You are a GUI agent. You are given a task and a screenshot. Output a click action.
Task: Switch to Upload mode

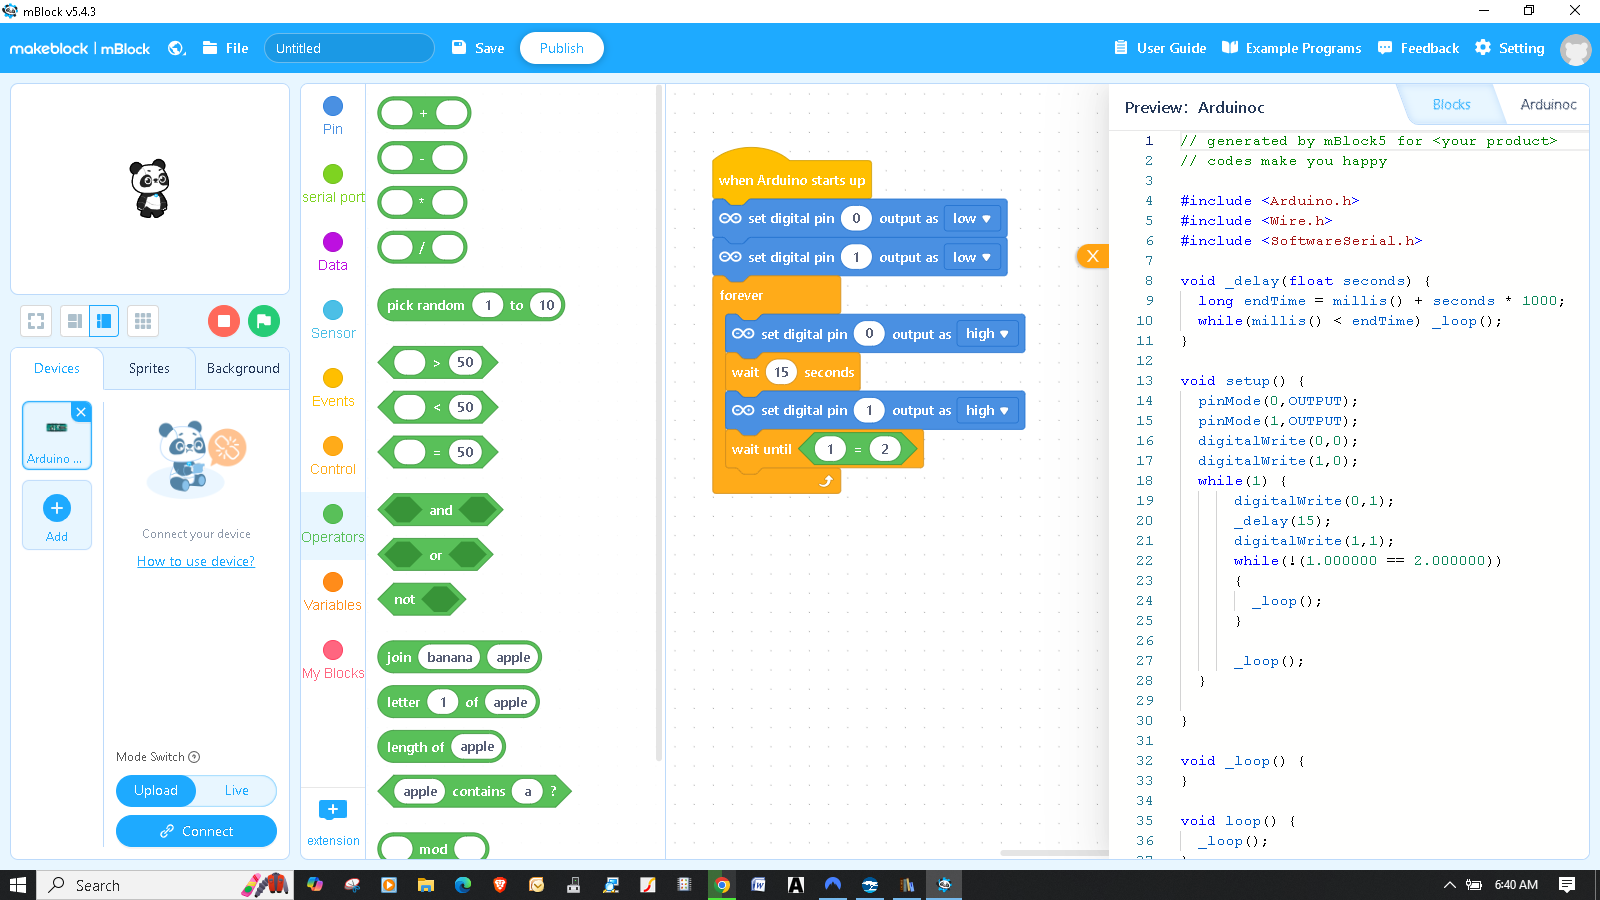156,790
